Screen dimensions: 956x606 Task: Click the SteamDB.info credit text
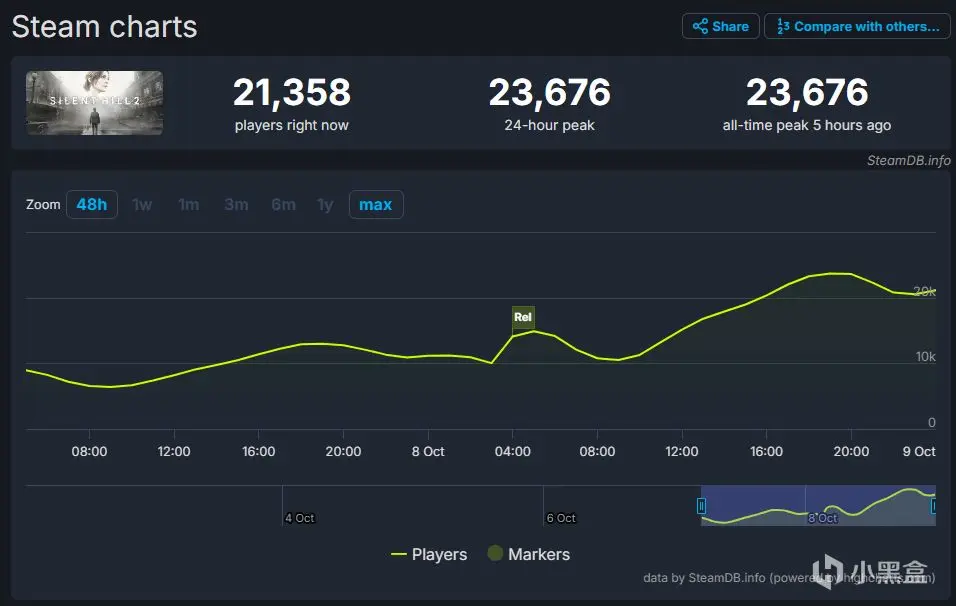click(x=908, y=160)
